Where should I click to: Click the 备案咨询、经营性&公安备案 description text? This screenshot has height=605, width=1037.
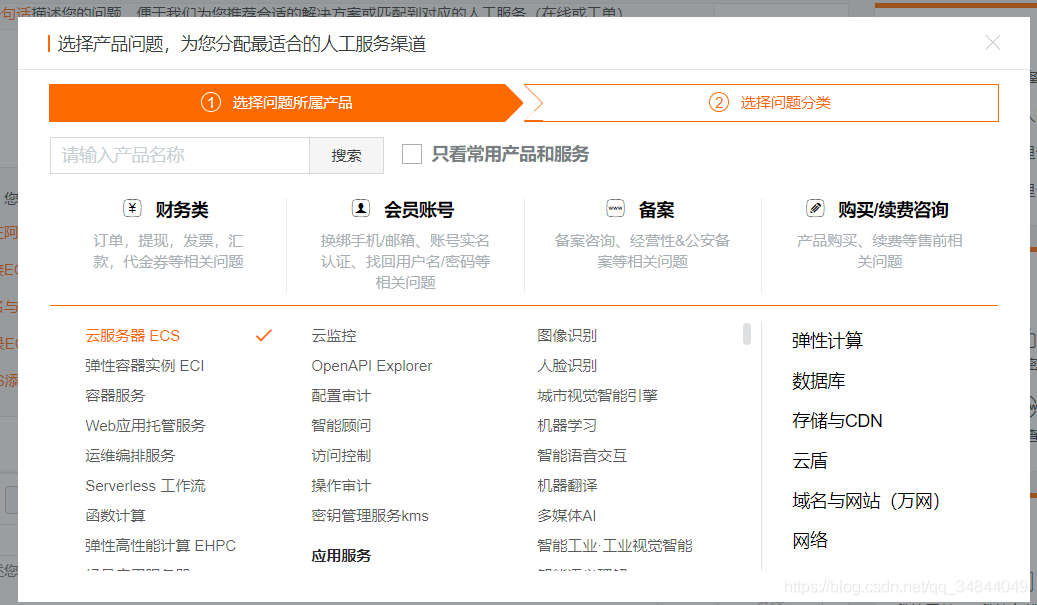(642, 251)
